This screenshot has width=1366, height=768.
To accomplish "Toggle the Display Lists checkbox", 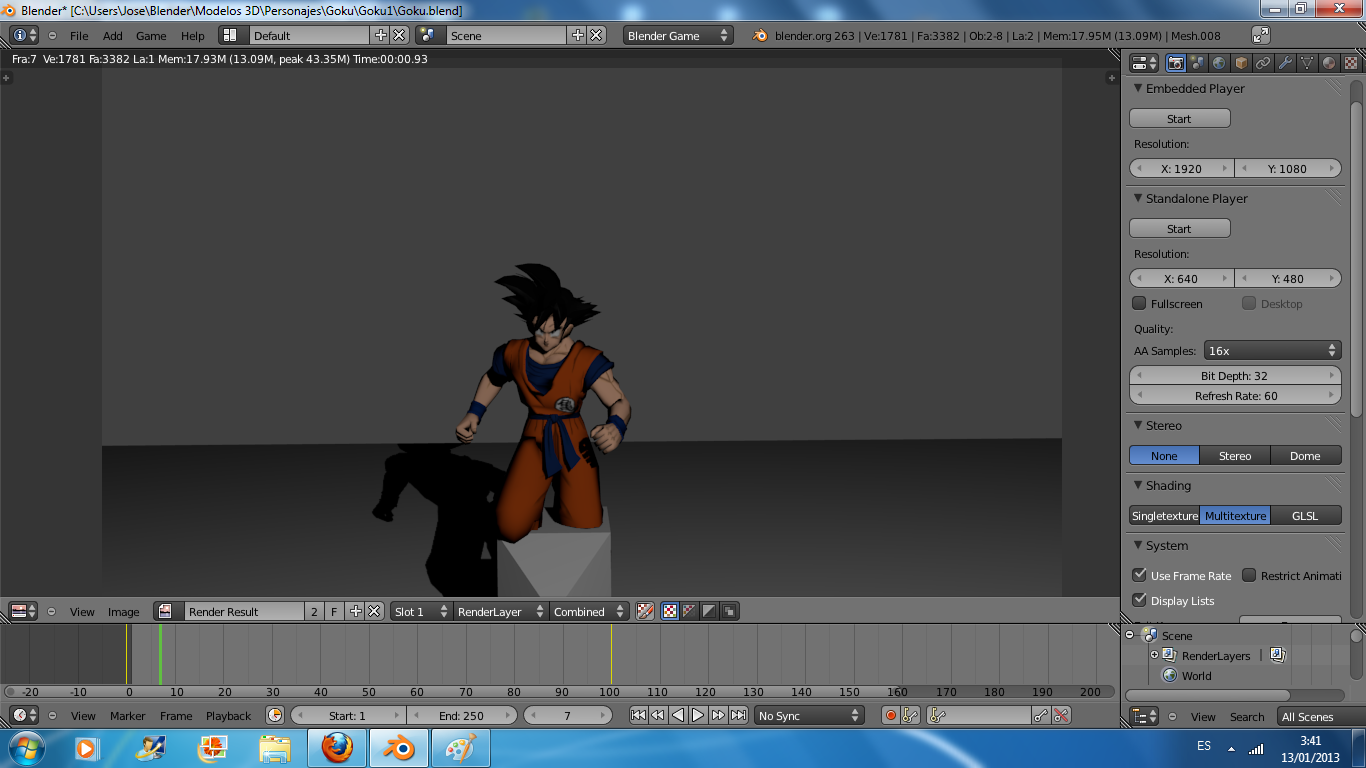I will [1139, 600].
